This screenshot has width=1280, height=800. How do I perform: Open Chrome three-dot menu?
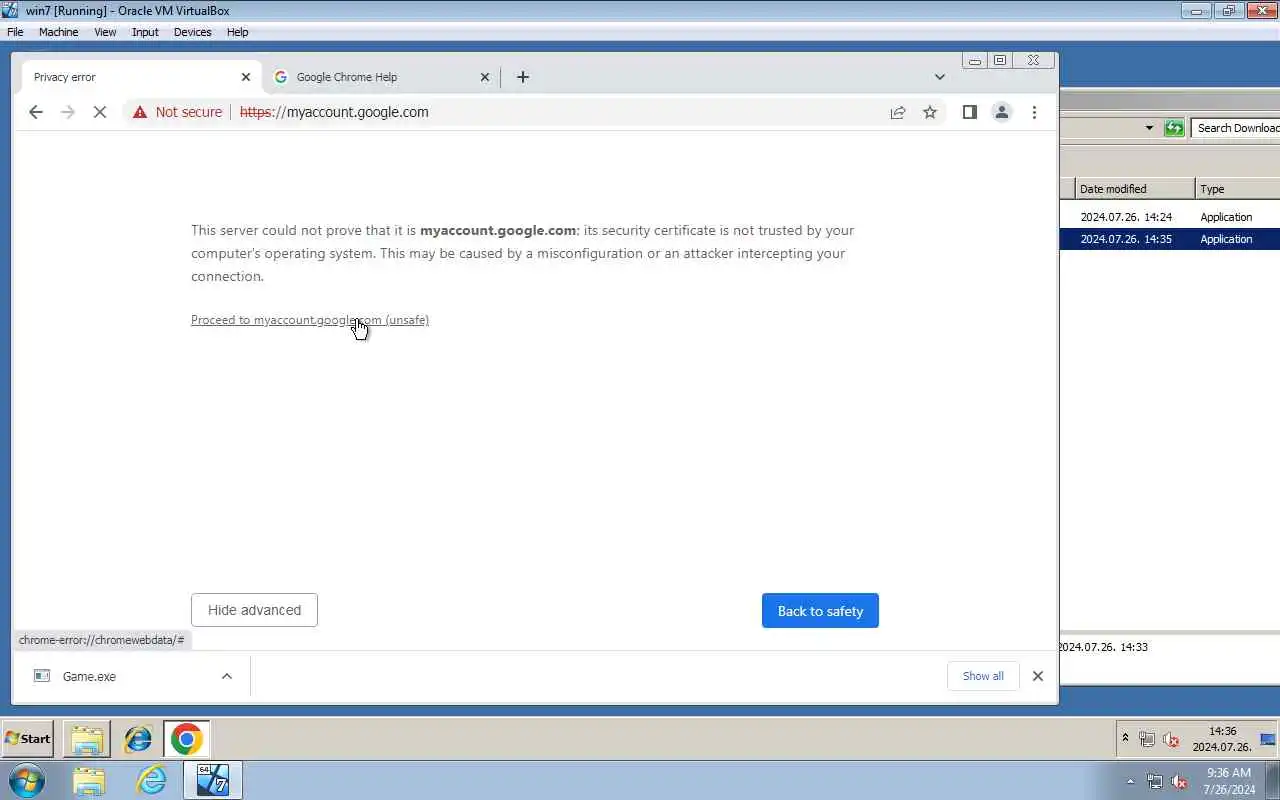tap(1034, 112)
